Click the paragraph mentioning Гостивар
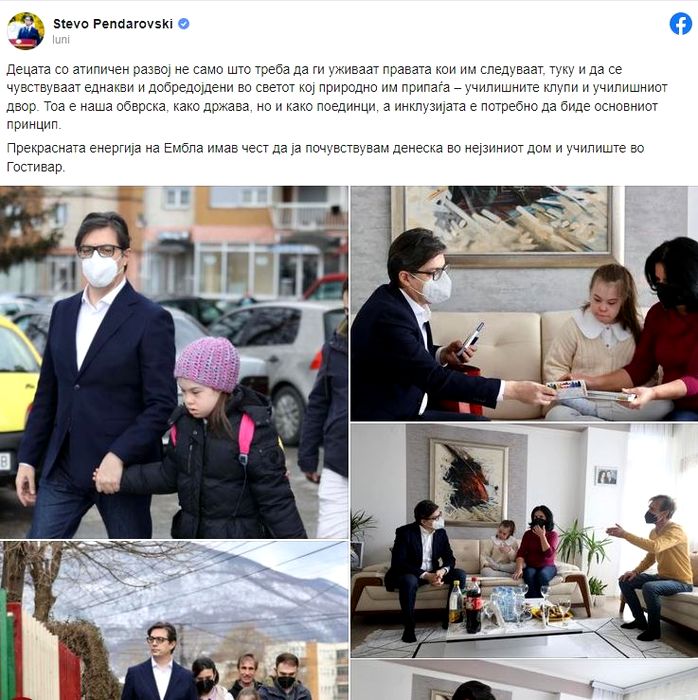Image resolution: width=698 pixels, height=700 pixels. click(x=325, y=158)
